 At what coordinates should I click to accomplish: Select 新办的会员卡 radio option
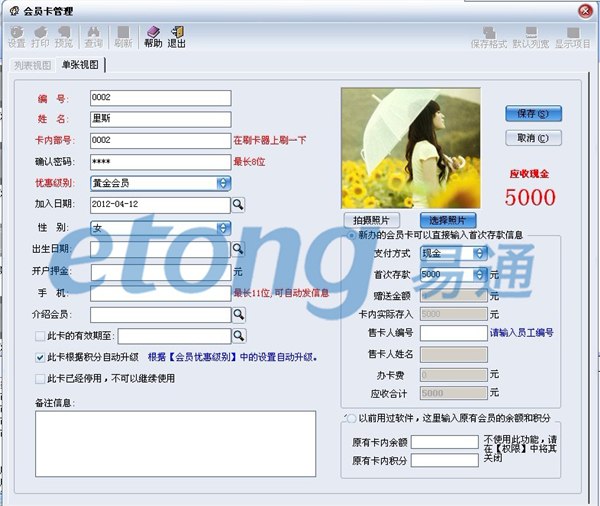tap(351, 235)
